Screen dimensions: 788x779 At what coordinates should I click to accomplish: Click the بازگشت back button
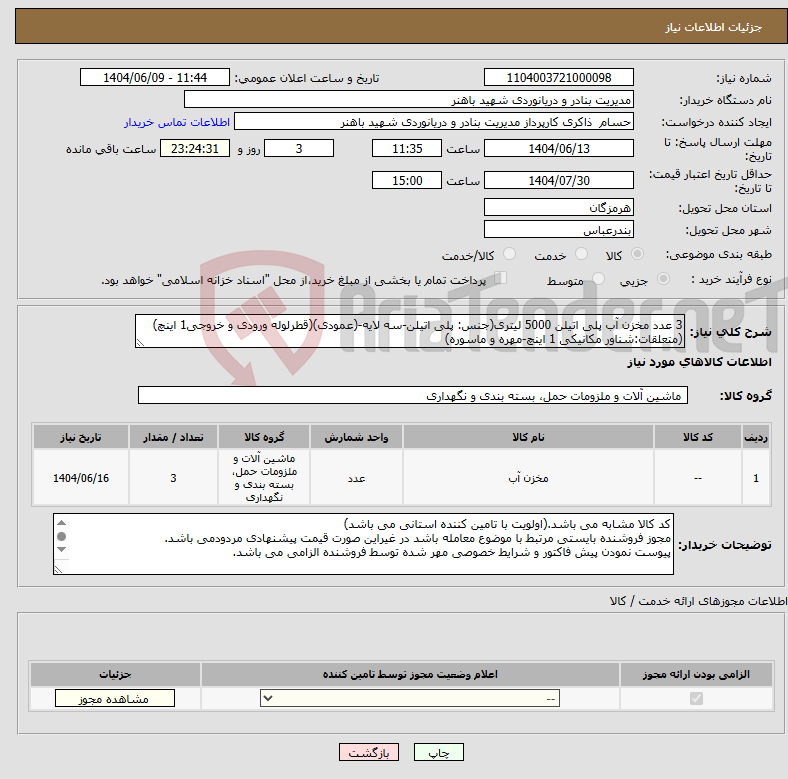pyautogui.click(x=369, y=753)
